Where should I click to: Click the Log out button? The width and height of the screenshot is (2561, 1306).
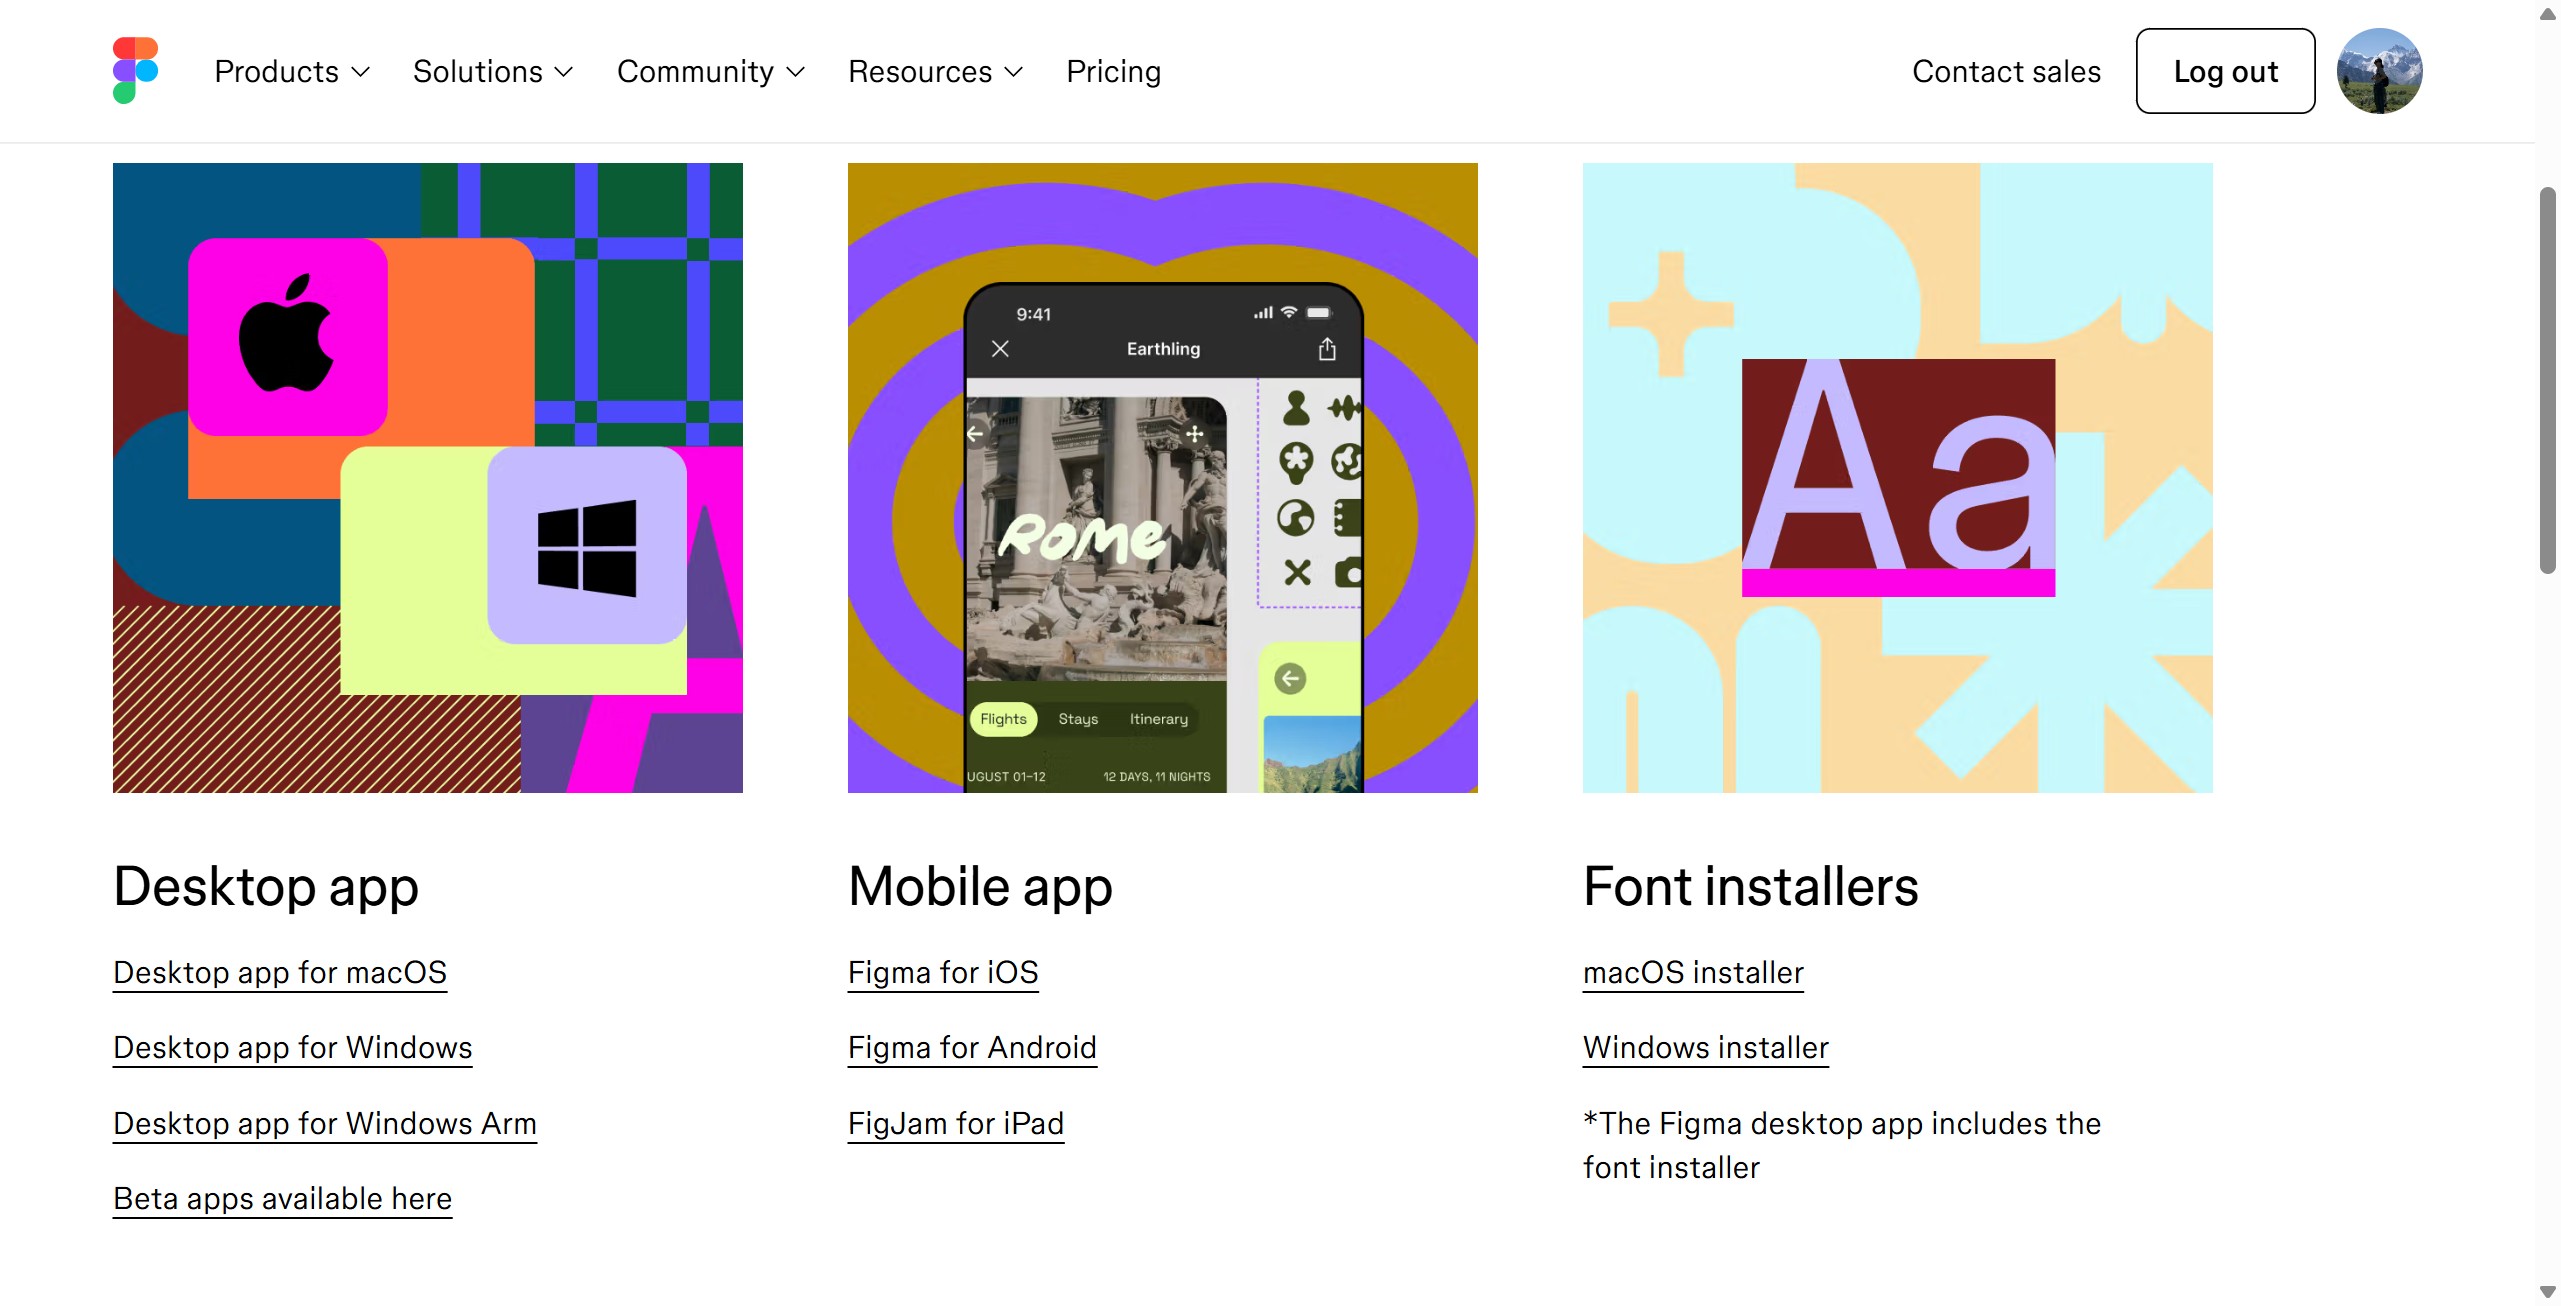(2225, 71)
